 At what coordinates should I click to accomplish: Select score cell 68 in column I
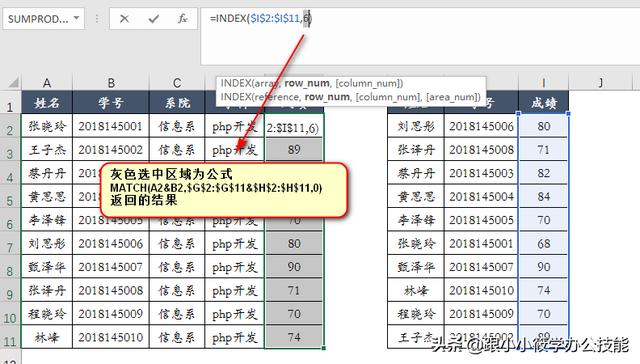543,244
